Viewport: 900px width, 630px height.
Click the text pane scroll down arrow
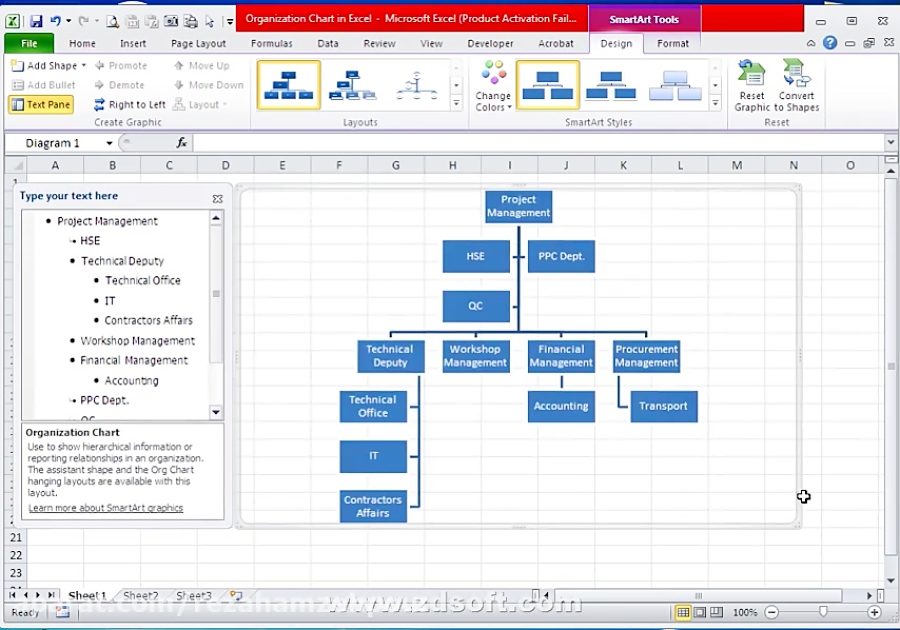(x=216, y=412)
